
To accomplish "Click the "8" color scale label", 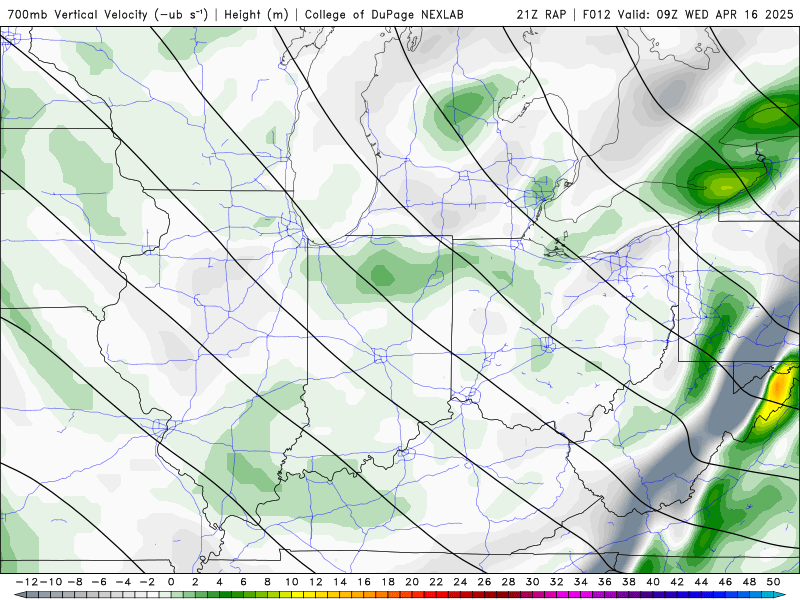I will tap(267, 582).
